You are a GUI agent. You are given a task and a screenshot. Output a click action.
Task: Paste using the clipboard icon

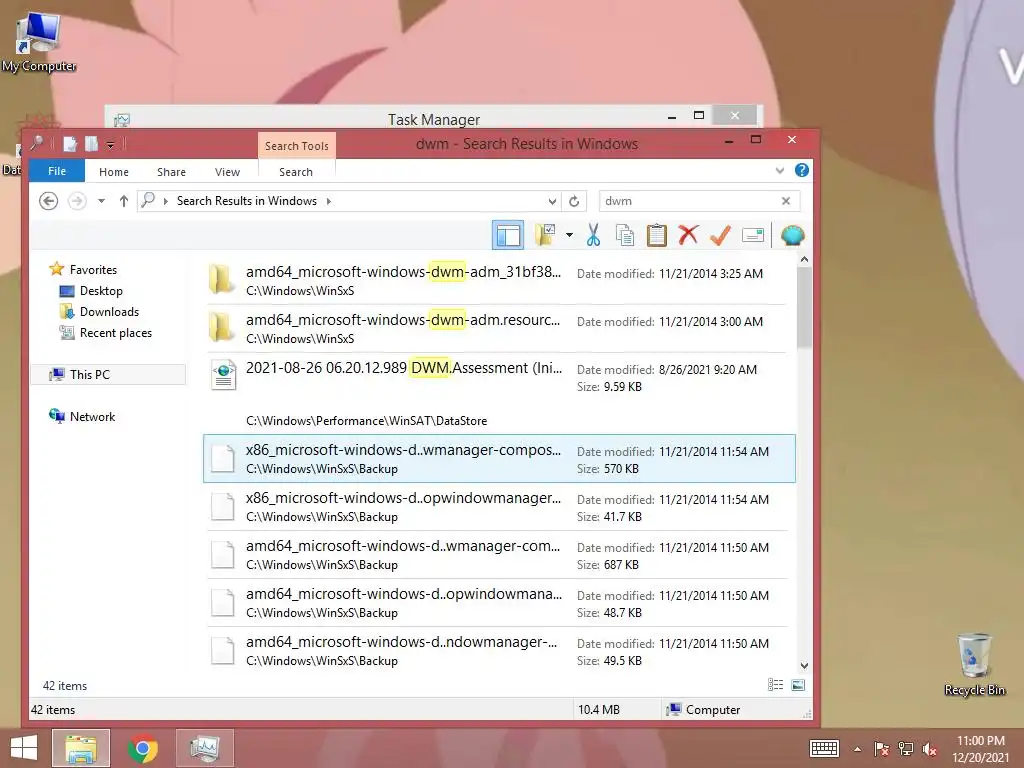click(656, 235)
